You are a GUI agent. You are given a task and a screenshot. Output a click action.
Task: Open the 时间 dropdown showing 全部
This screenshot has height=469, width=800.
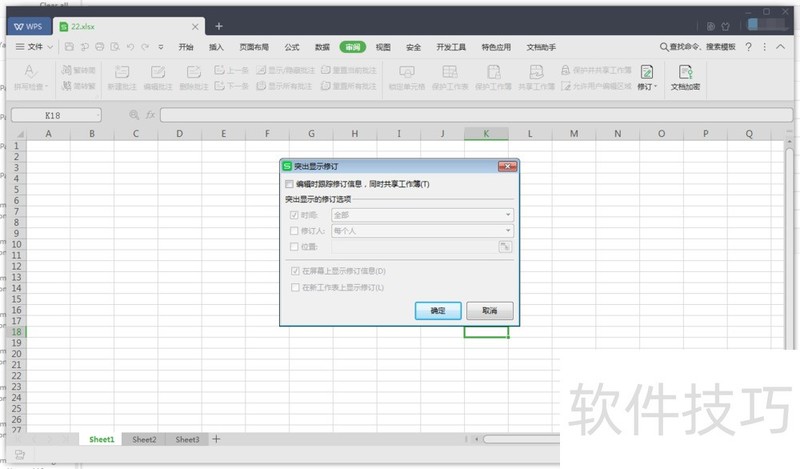click(x=422, y=215)
